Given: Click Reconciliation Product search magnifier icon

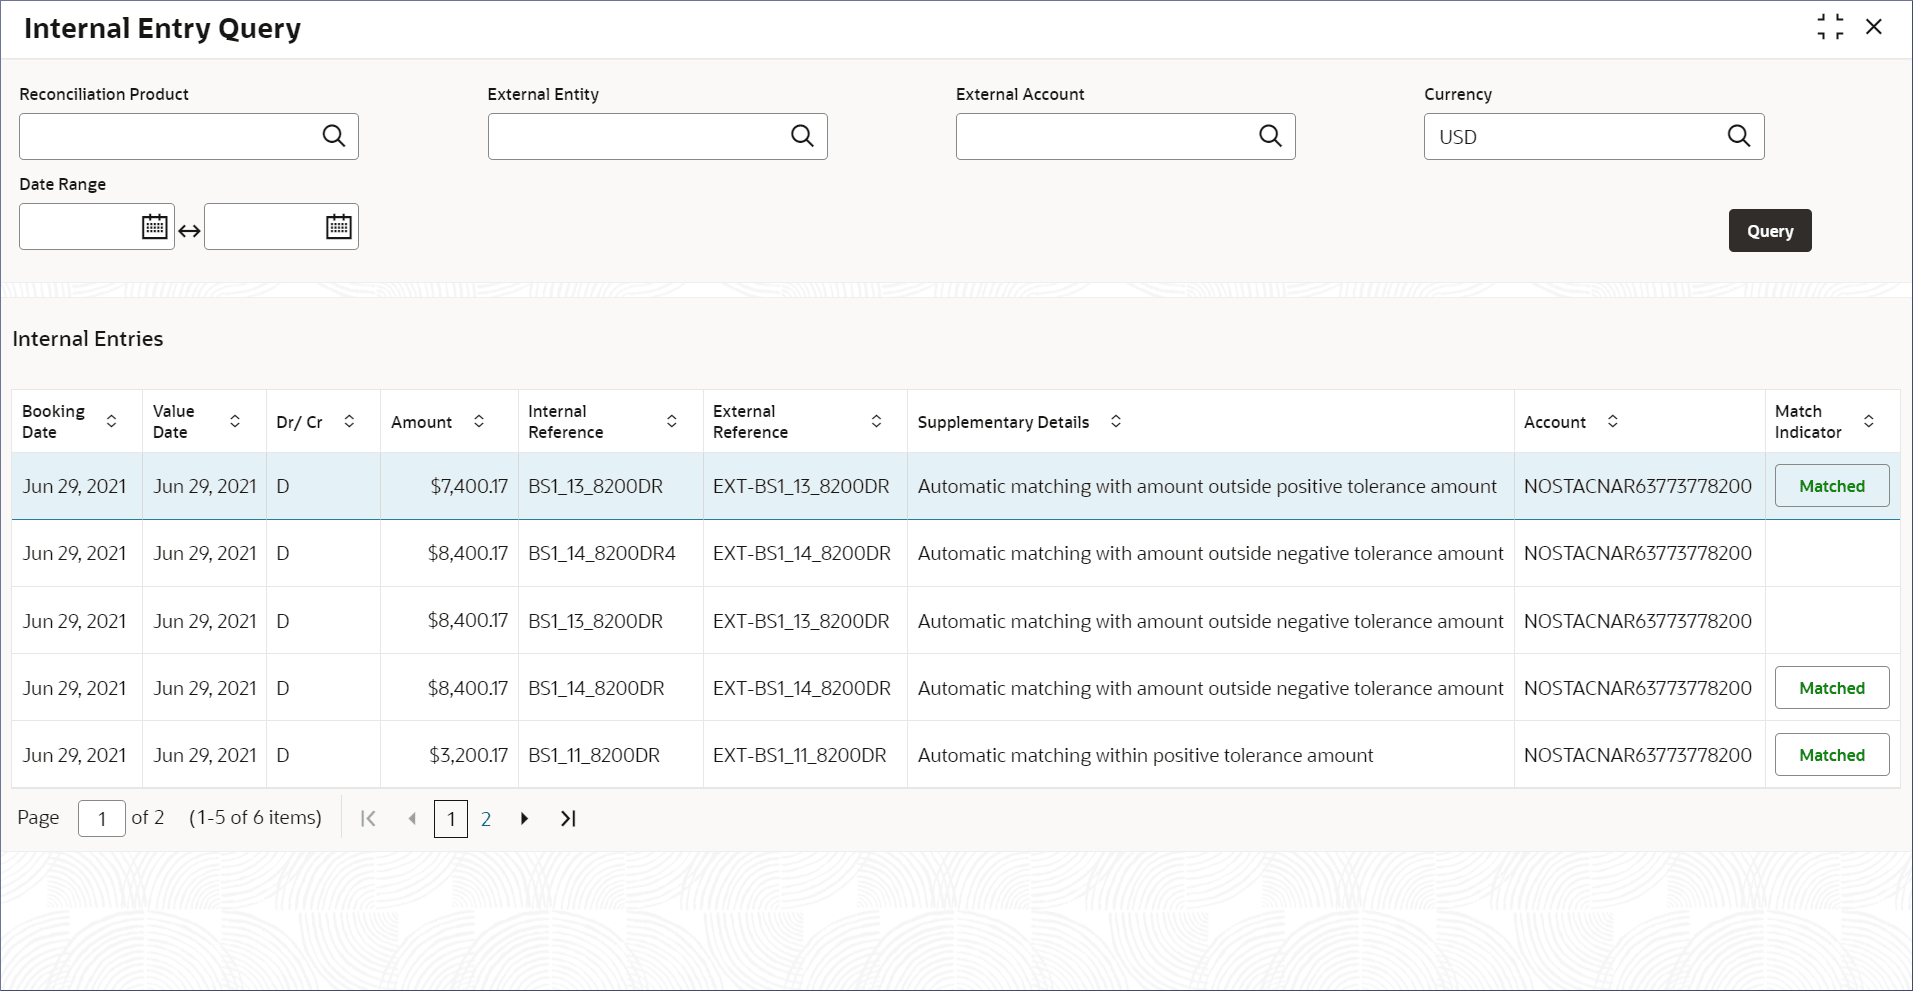Looking at the screenshot, I should (x=334, y=136).
